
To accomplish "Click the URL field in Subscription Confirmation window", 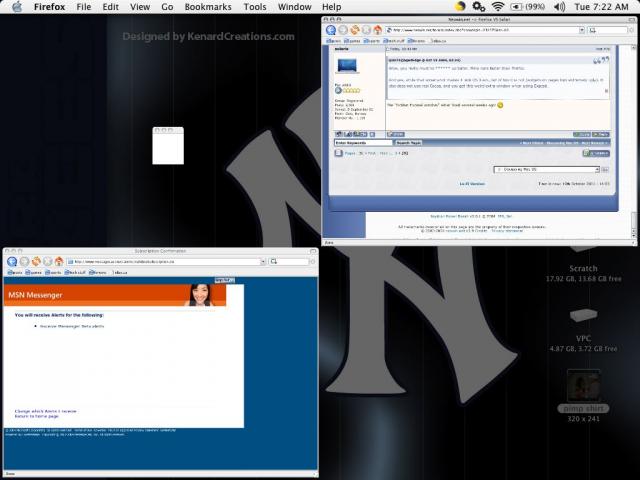I will point(163,262).
